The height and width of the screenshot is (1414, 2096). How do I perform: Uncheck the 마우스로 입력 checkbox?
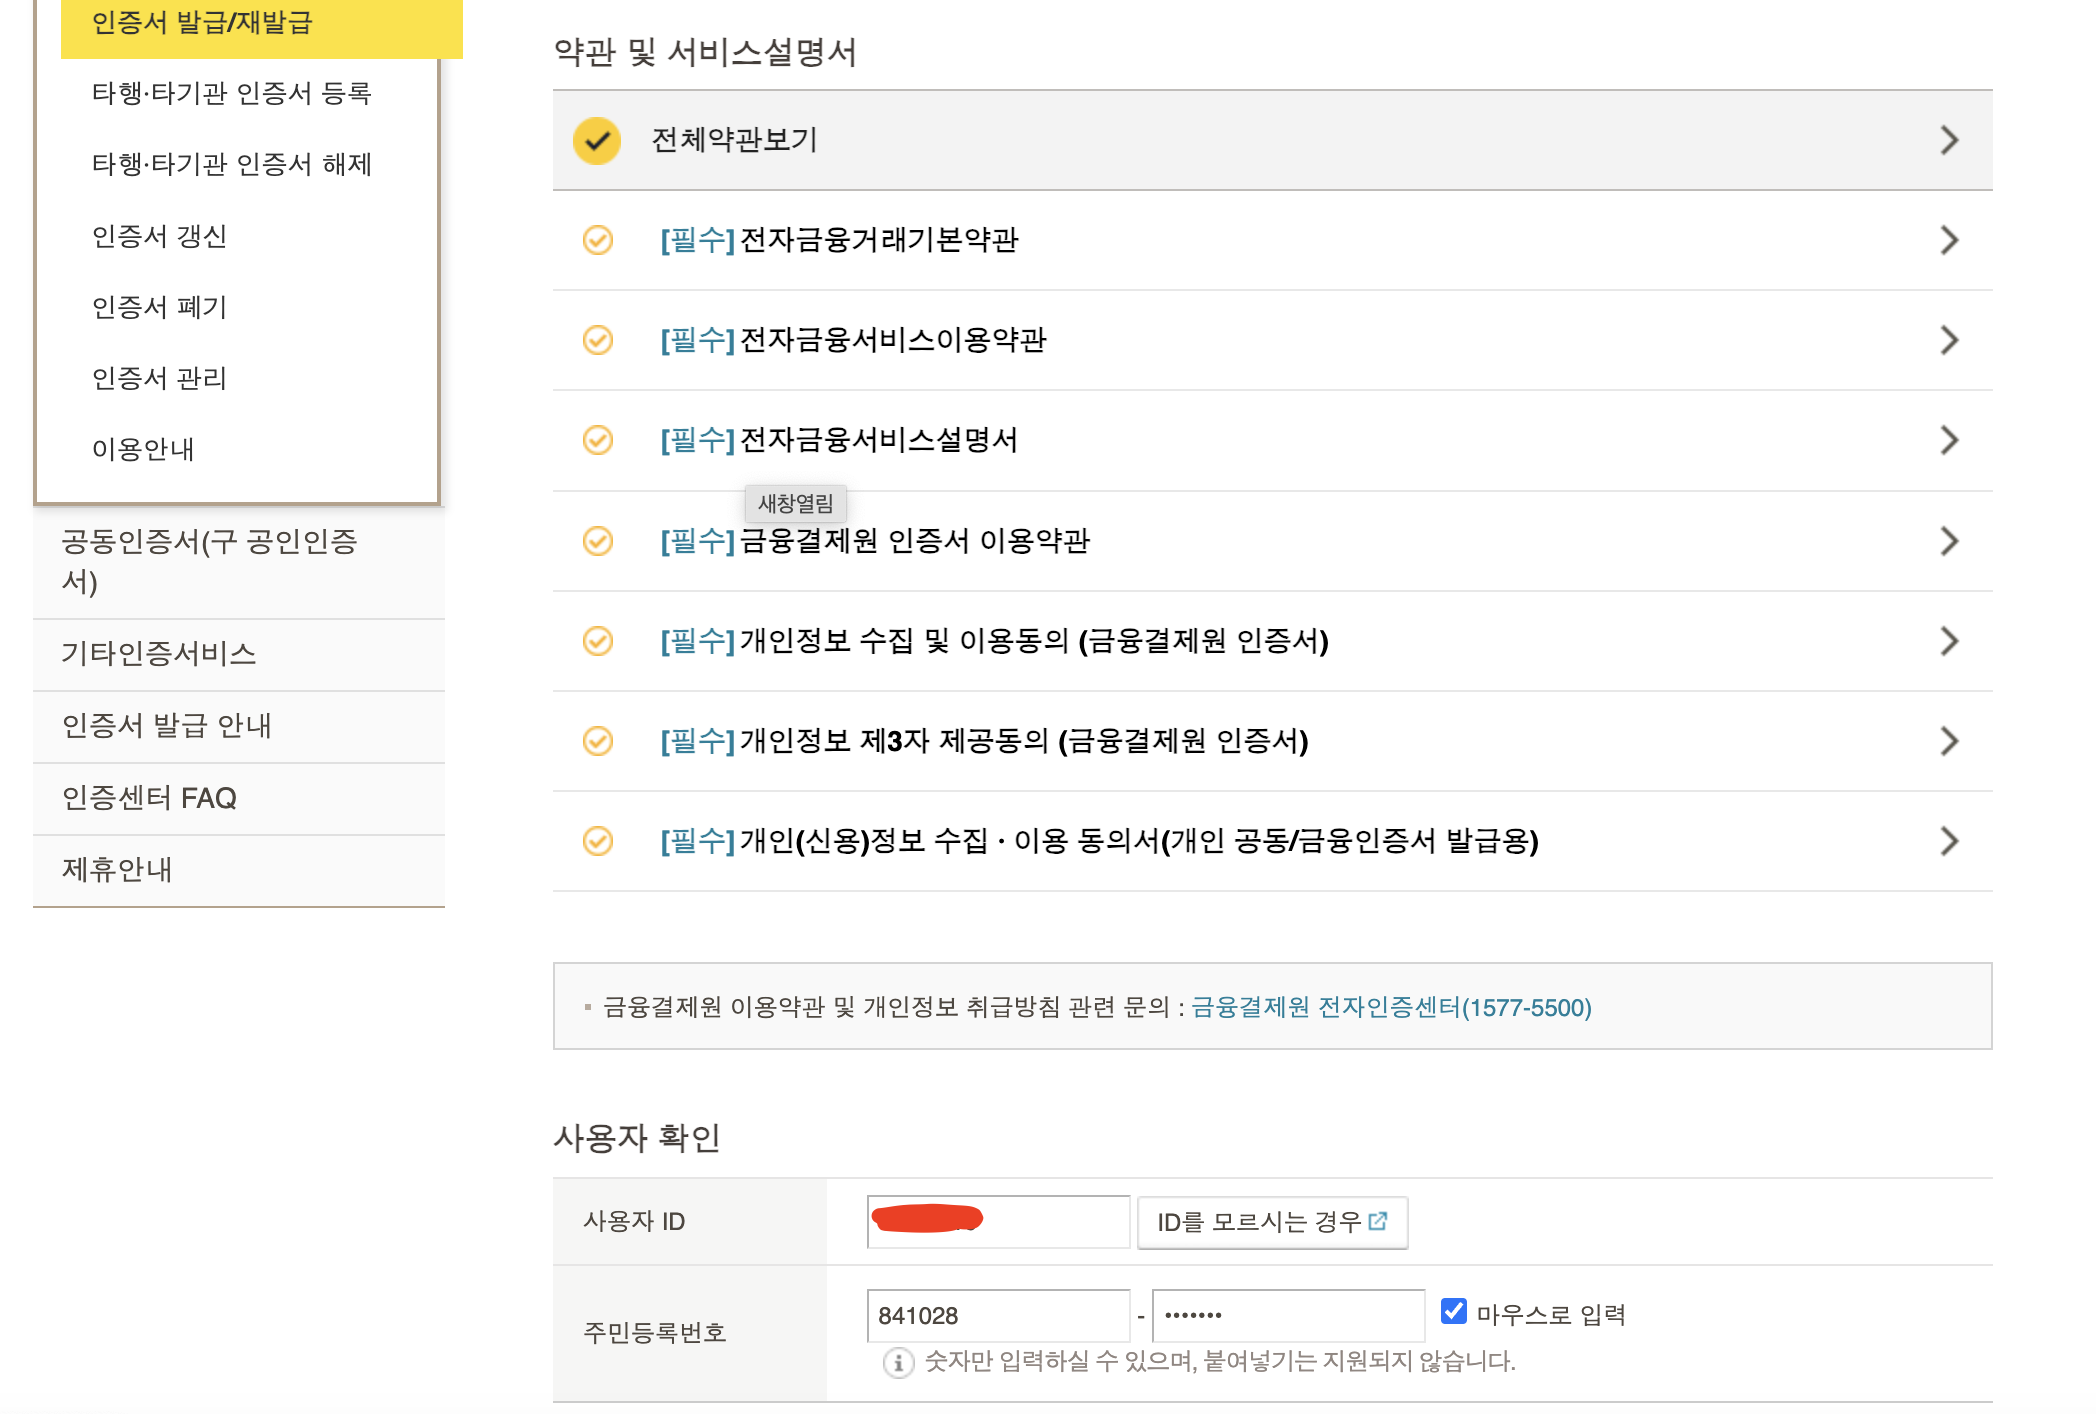coord(1453,1311)
